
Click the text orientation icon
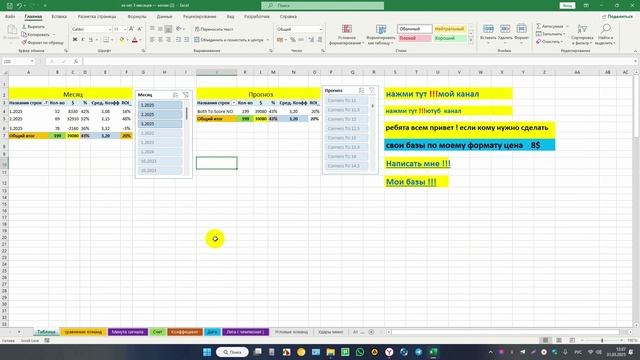[x=179, y=29]
